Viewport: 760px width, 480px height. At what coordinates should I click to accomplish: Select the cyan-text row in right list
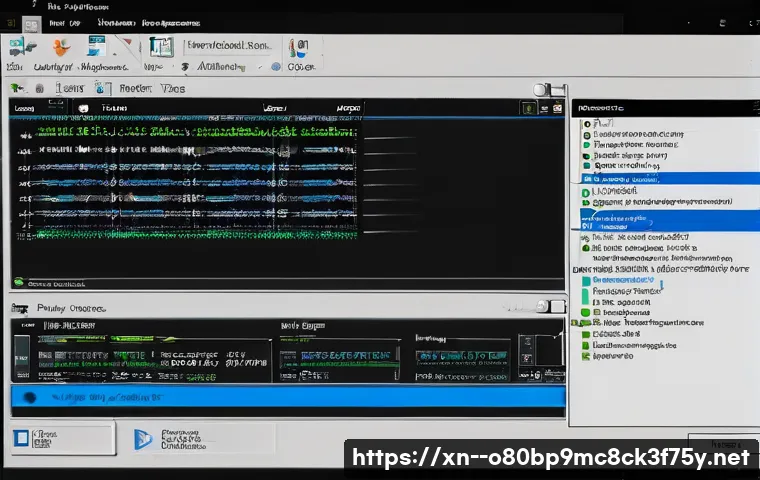(x=623, y=280)
